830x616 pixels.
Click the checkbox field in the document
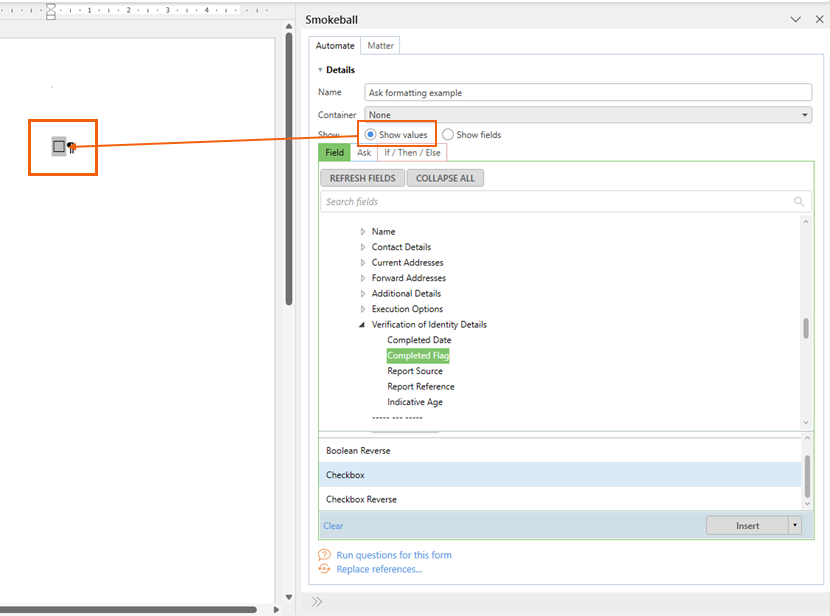click(x=59, y=147)
